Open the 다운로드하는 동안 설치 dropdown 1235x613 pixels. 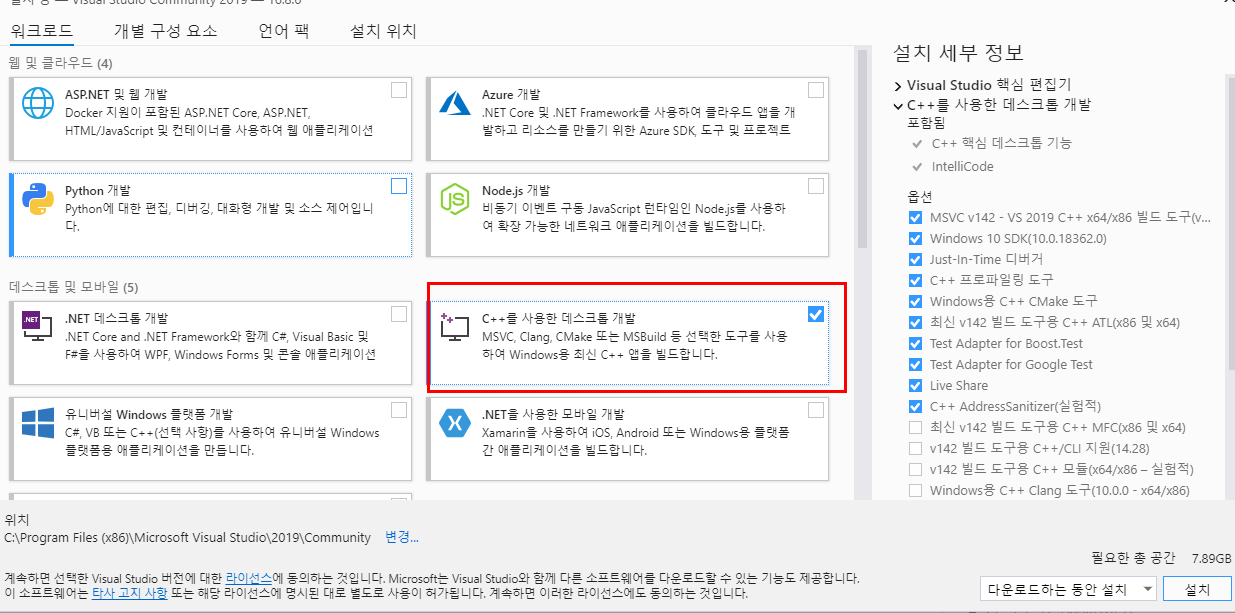pos(1068,588)
